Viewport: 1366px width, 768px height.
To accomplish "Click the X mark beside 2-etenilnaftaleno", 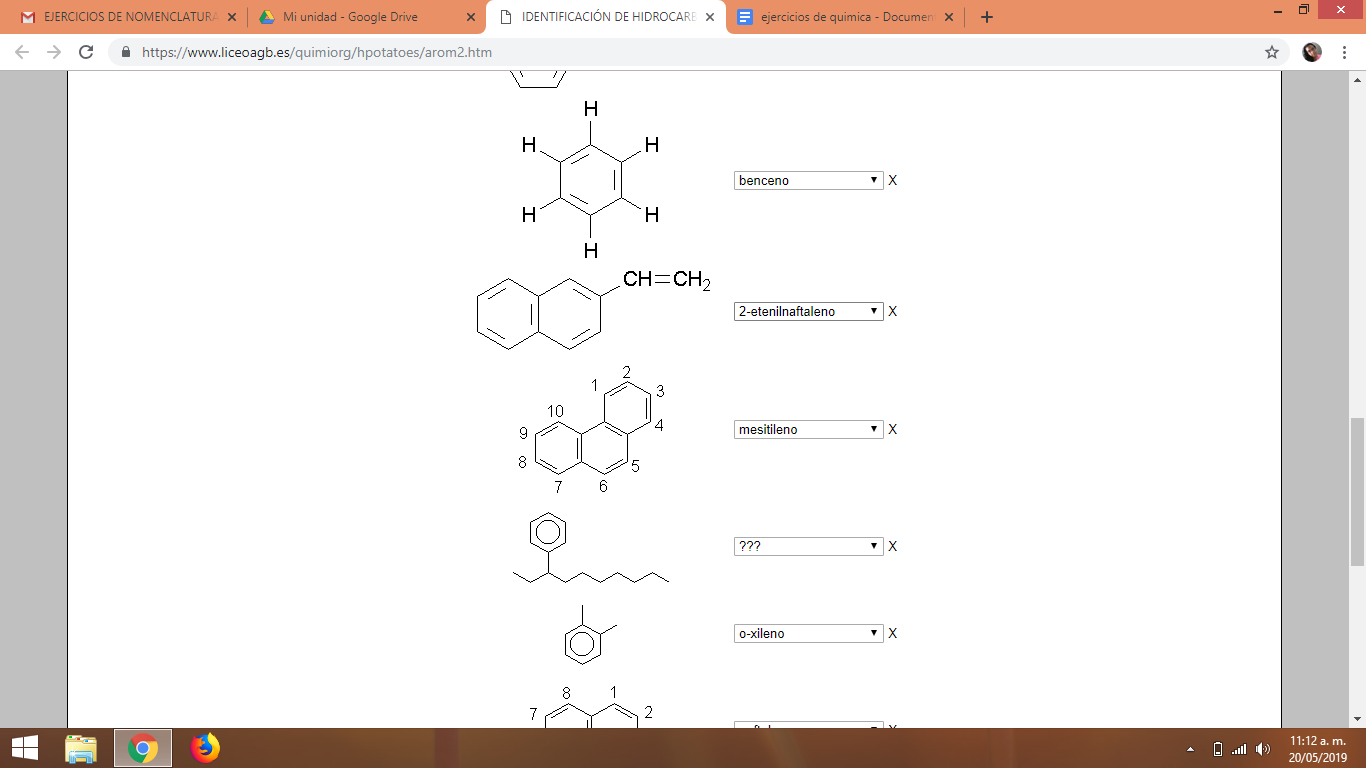I will [x=893, y=312].
